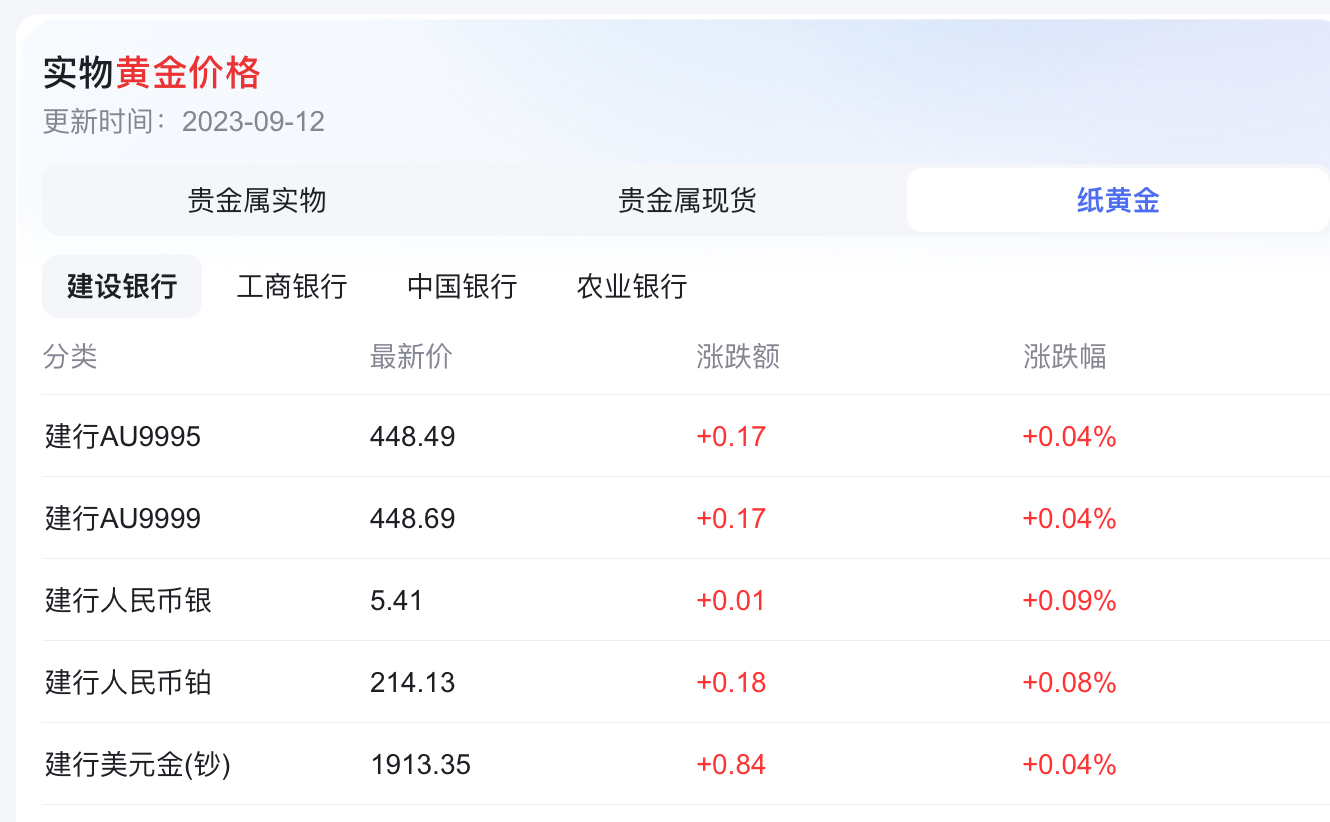Click the +0.84 change value
This screenshot has width=1330, height=822.
coord(730,764)
